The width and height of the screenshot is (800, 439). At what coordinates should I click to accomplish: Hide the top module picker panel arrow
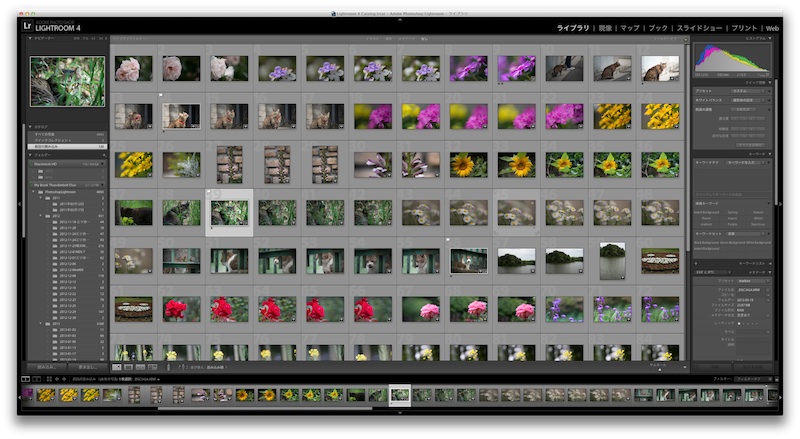pos(399,19)
